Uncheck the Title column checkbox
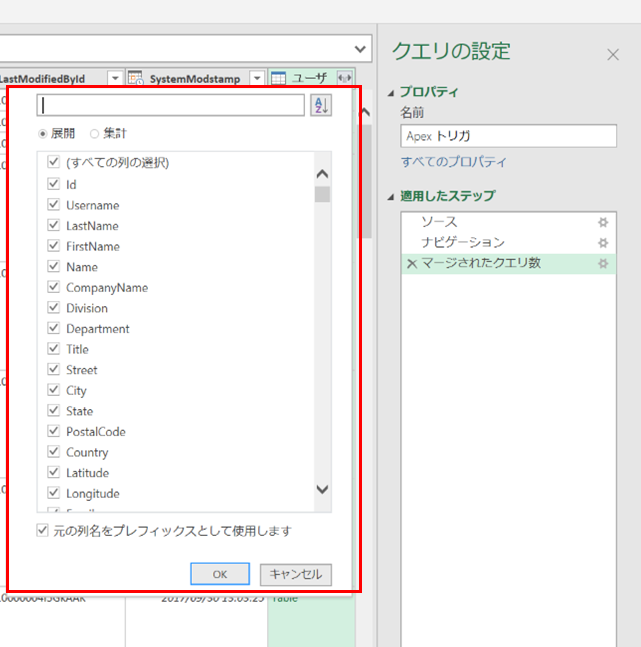Screen dimensions: 641x647 [x=54, y=349]
